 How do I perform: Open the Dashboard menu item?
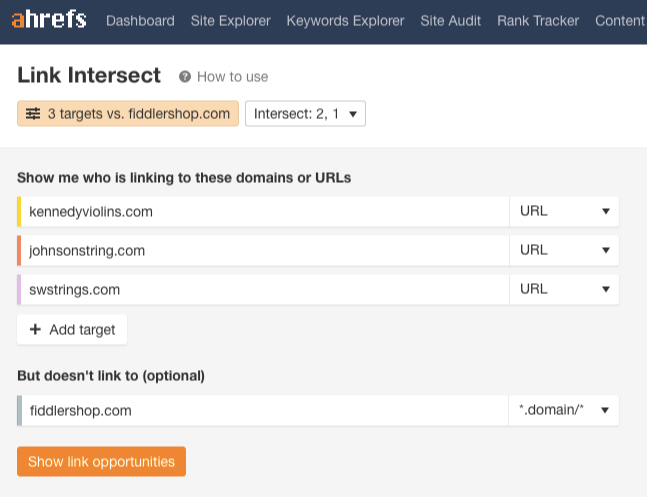[x=140, y=21]
